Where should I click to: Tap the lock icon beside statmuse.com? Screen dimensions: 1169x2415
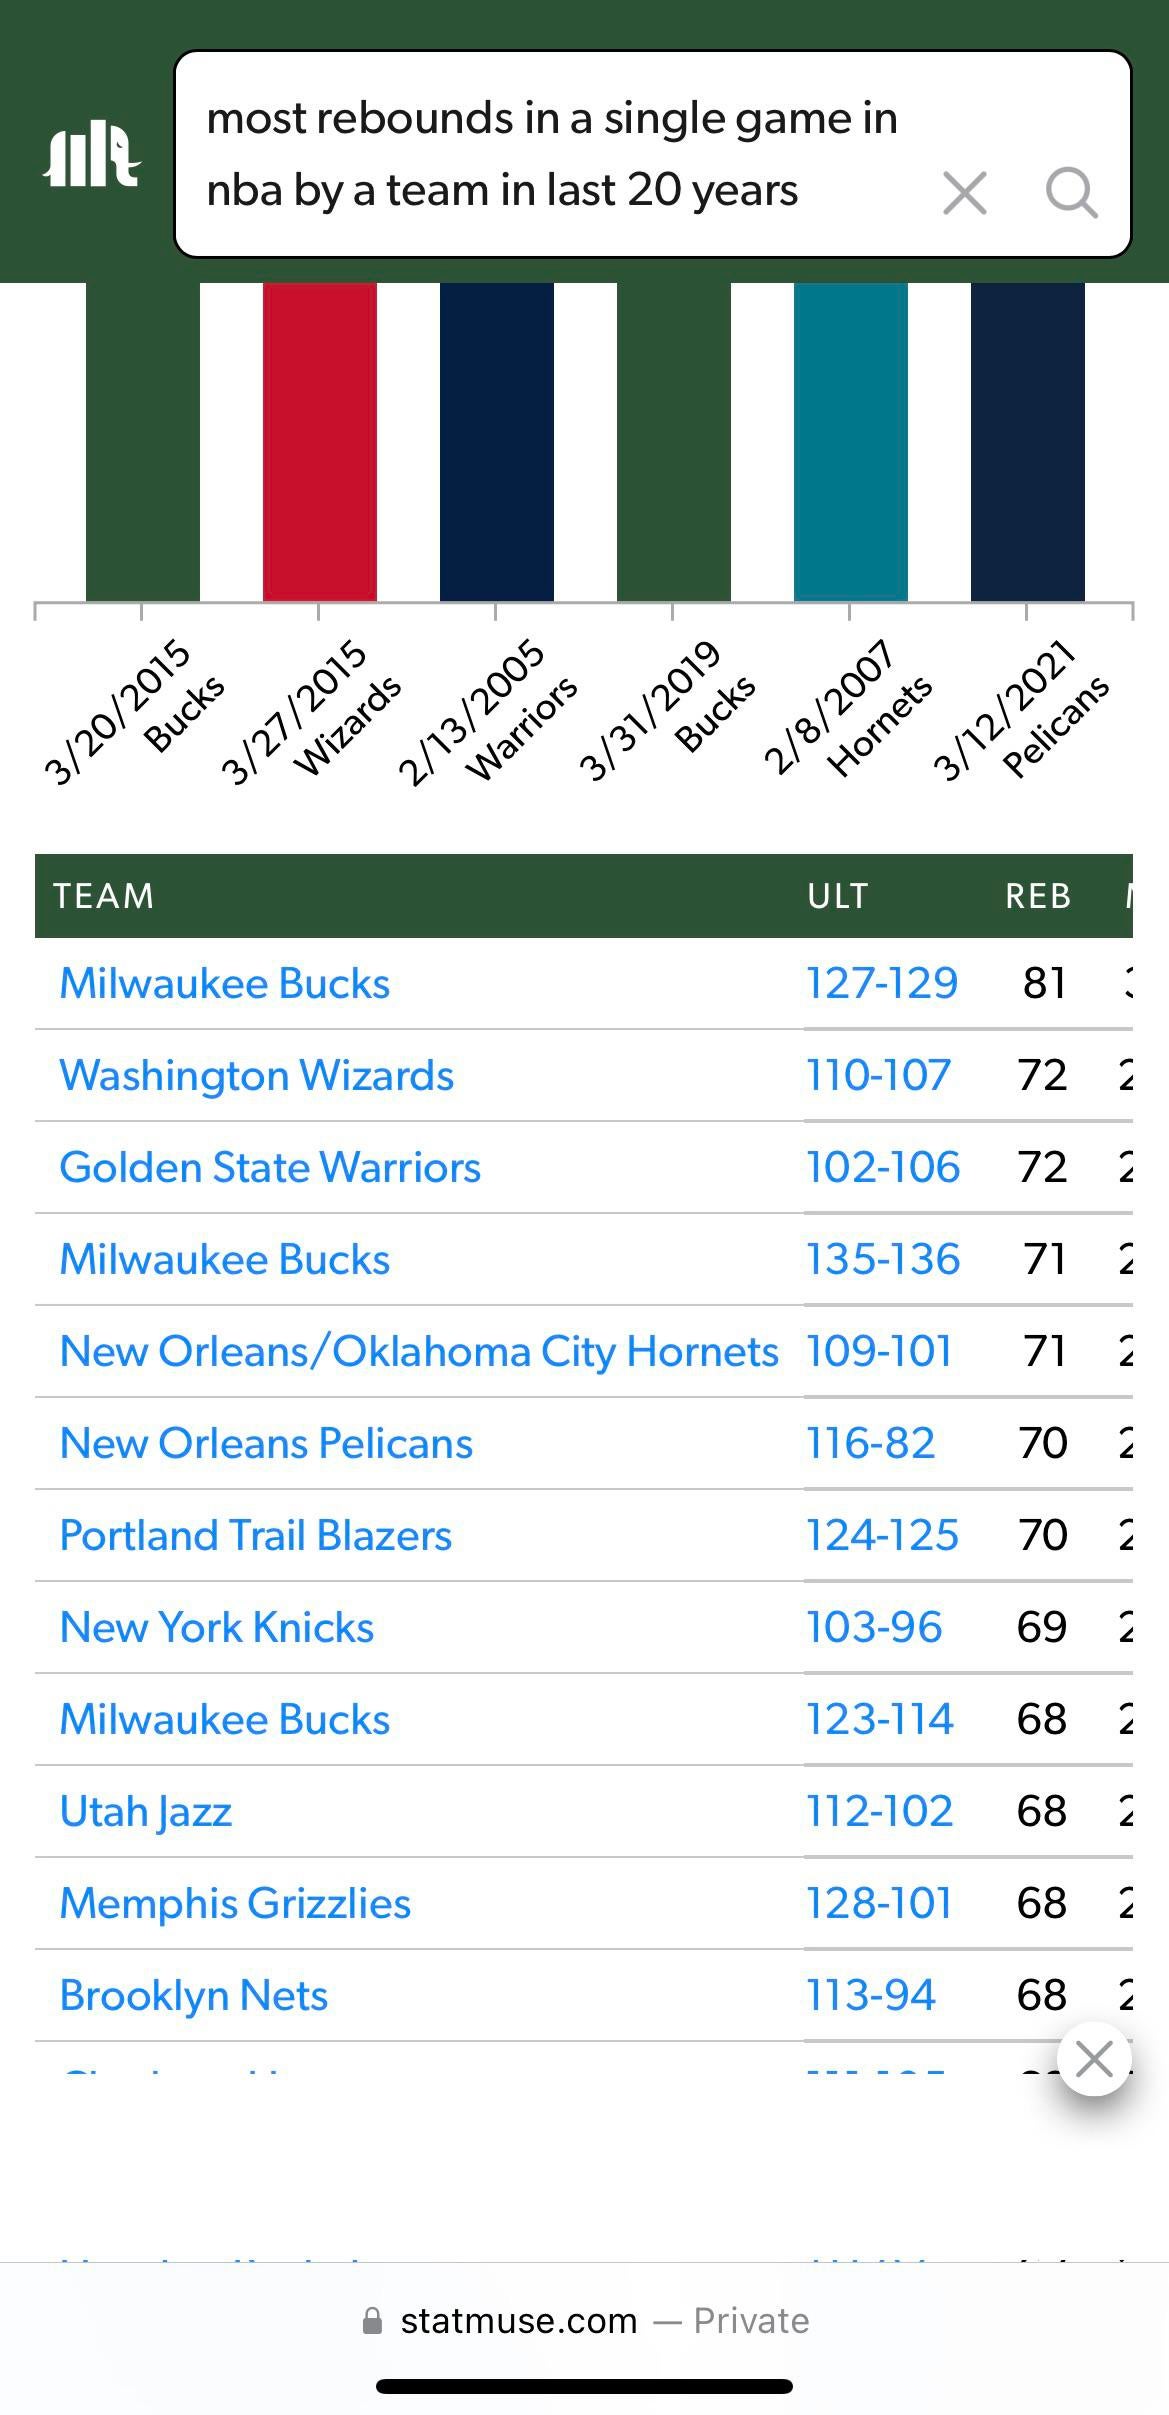click(x=372, y=2321)
